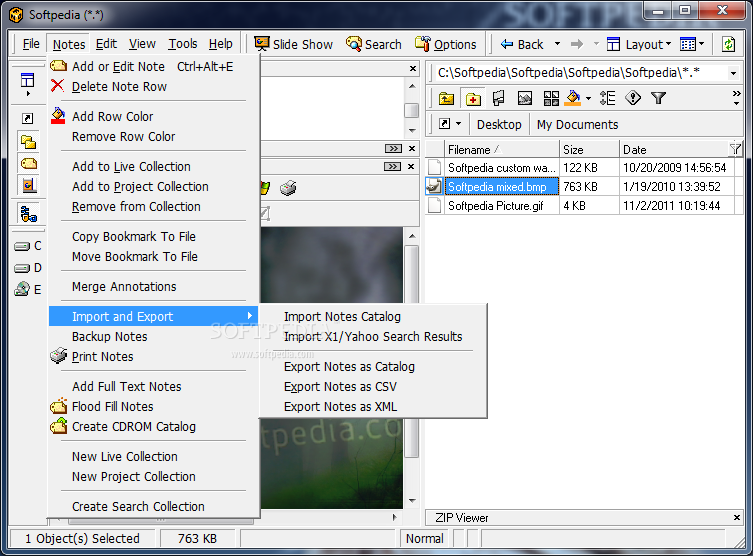Open the Slide Show tool

tap(293, 45)
